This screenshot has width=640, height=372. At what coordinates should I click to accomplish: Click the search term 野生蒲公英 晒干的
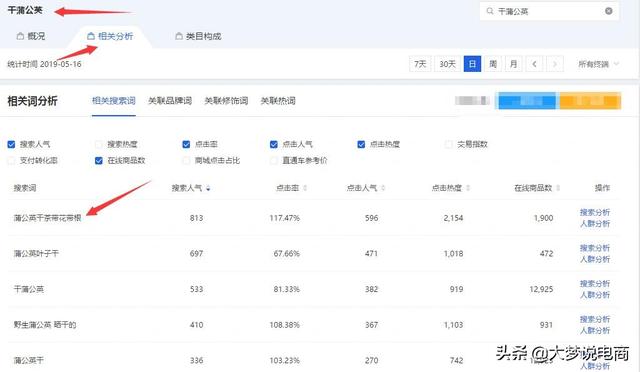point(45,325)
